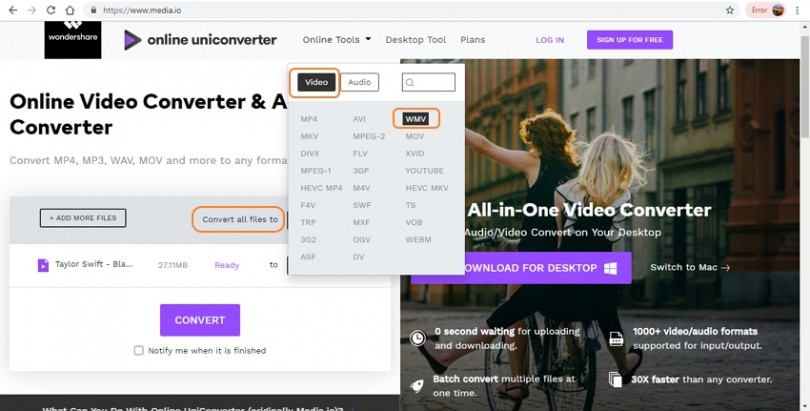The height and width of the screenshot is (411, 810).
Task: Choose ASF as output format
Action: tap(308, 257)
